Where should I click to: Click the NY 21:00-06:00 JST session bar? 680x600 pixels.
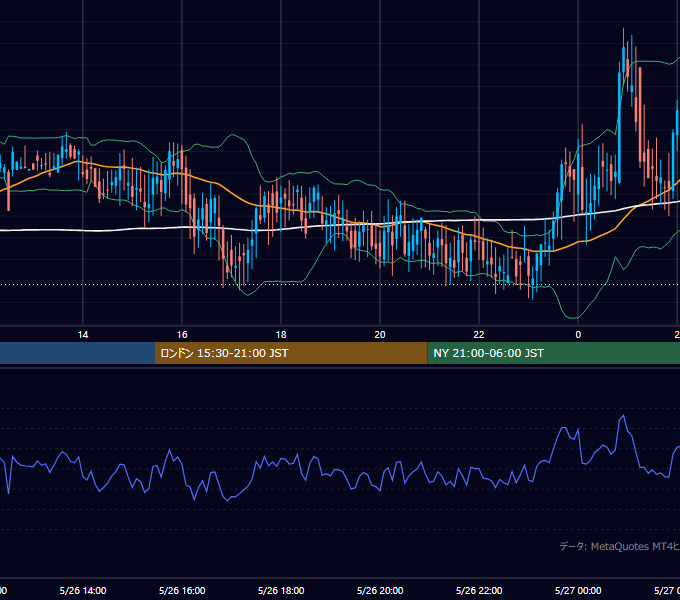click(553, 353)
